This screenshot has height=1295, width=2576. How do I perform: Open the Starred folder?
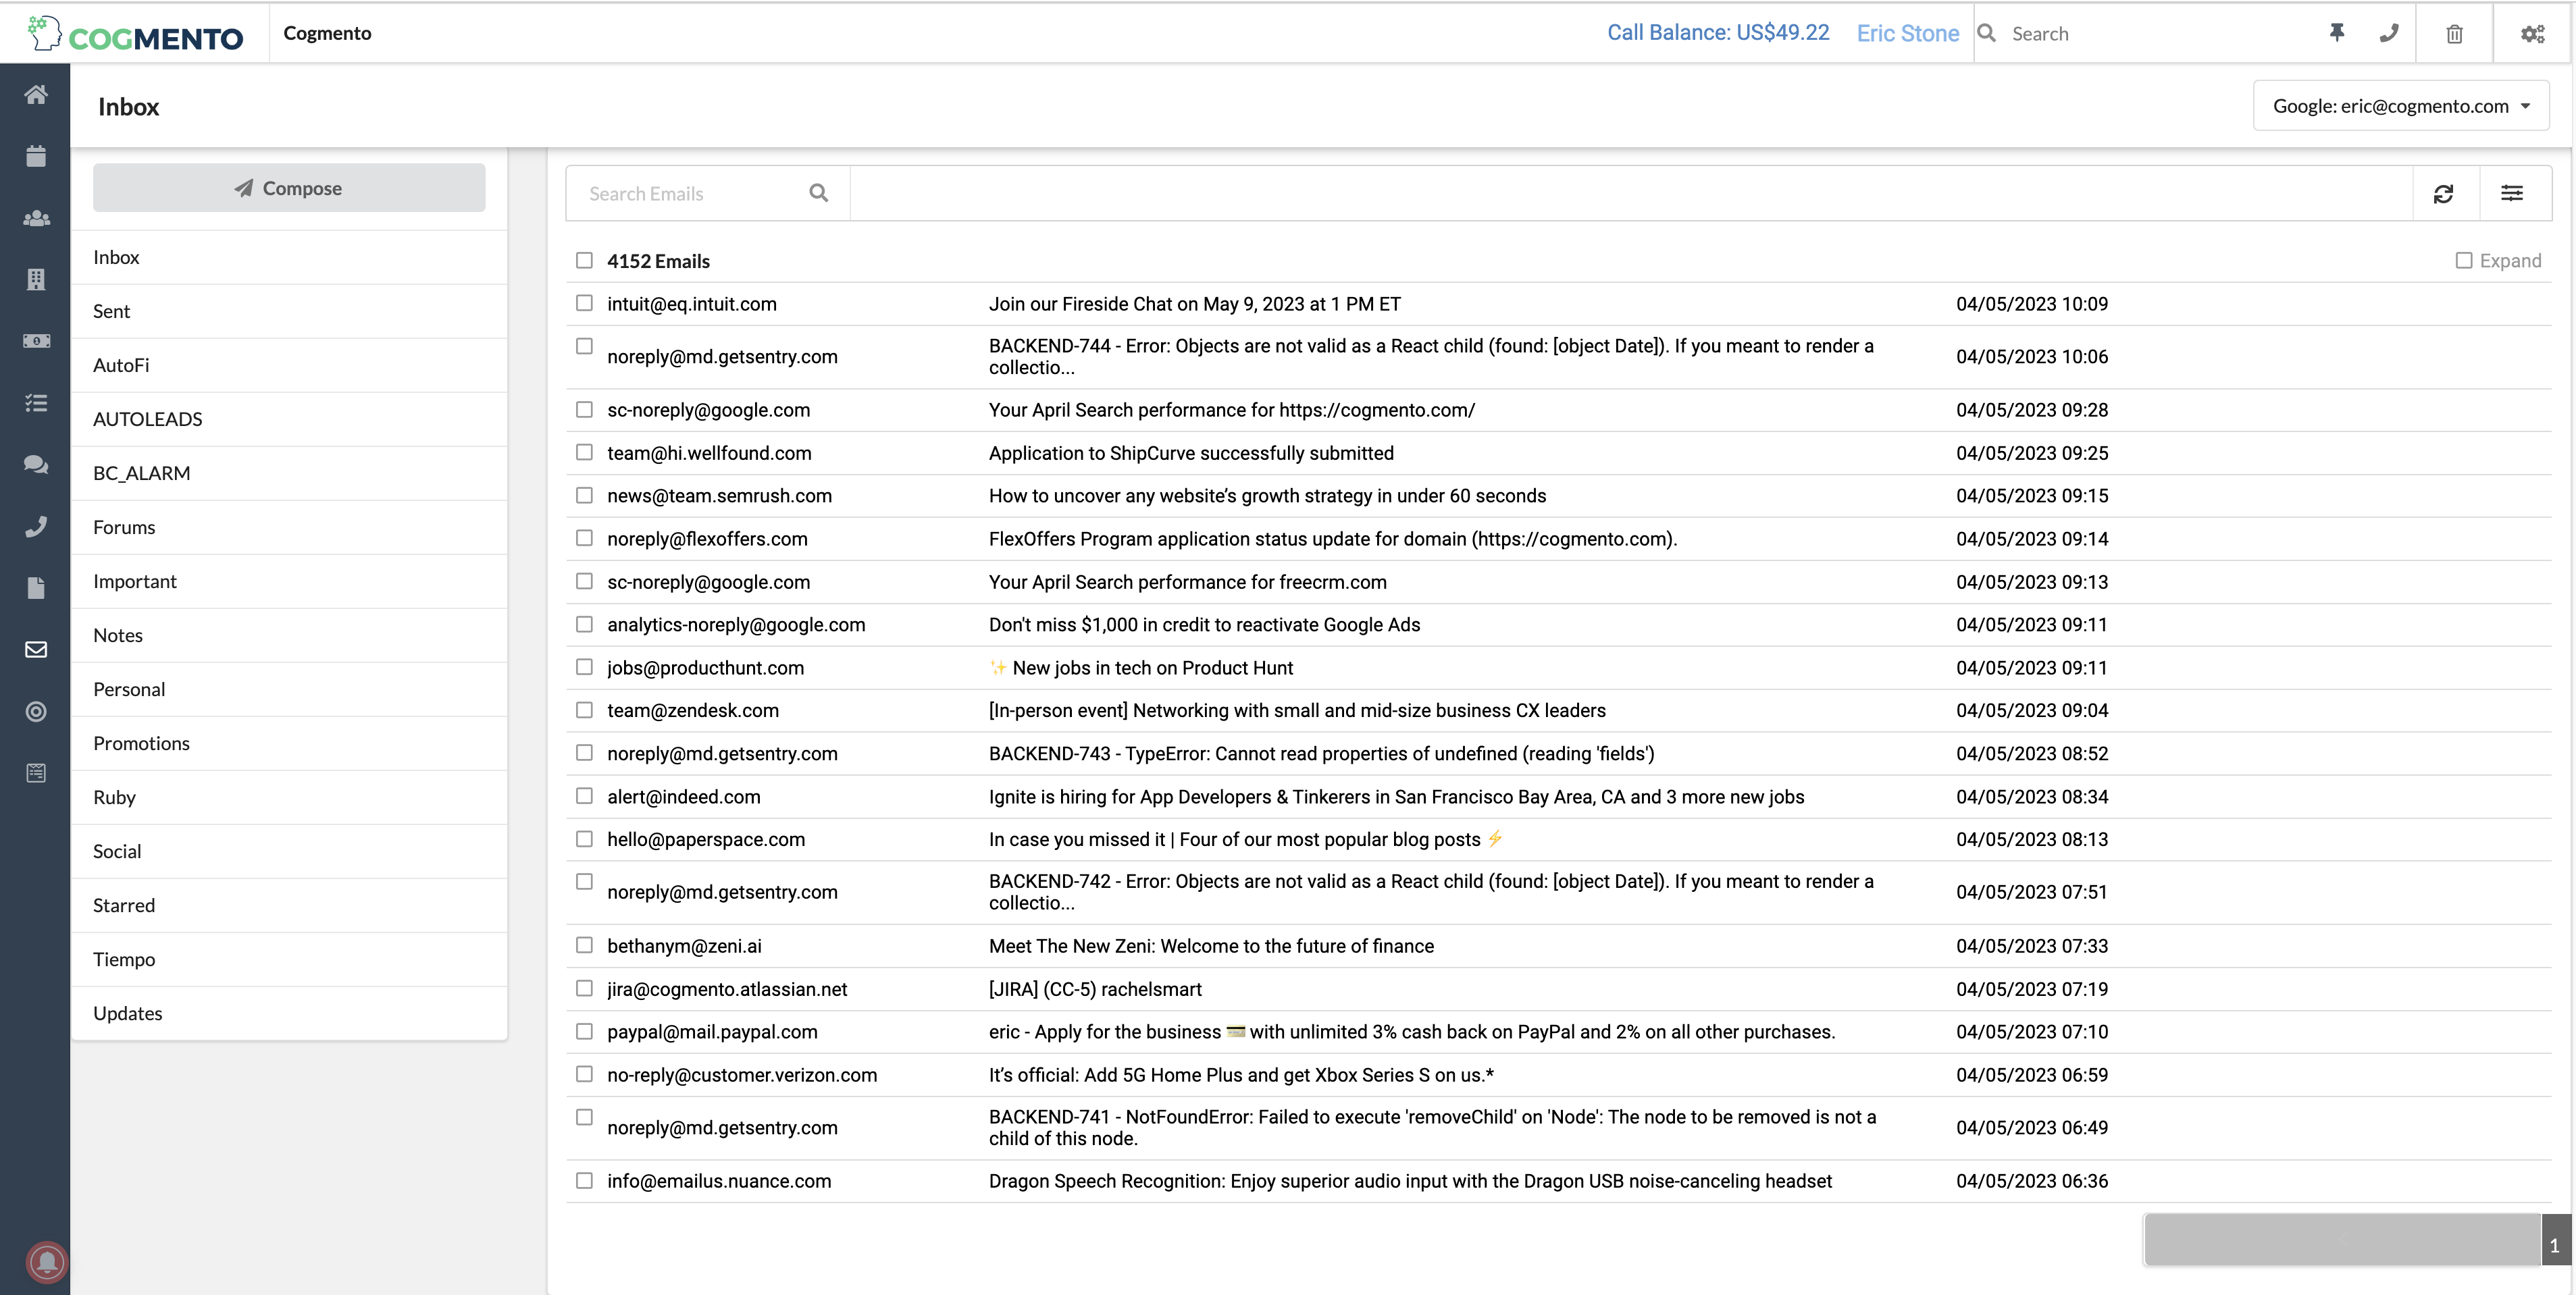coord(289,905)
